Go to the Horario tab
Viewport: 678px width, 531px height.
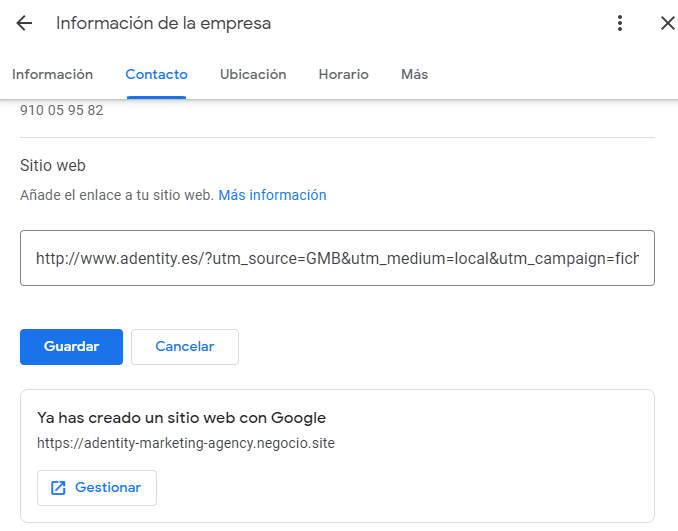click(x=343, y=75)
